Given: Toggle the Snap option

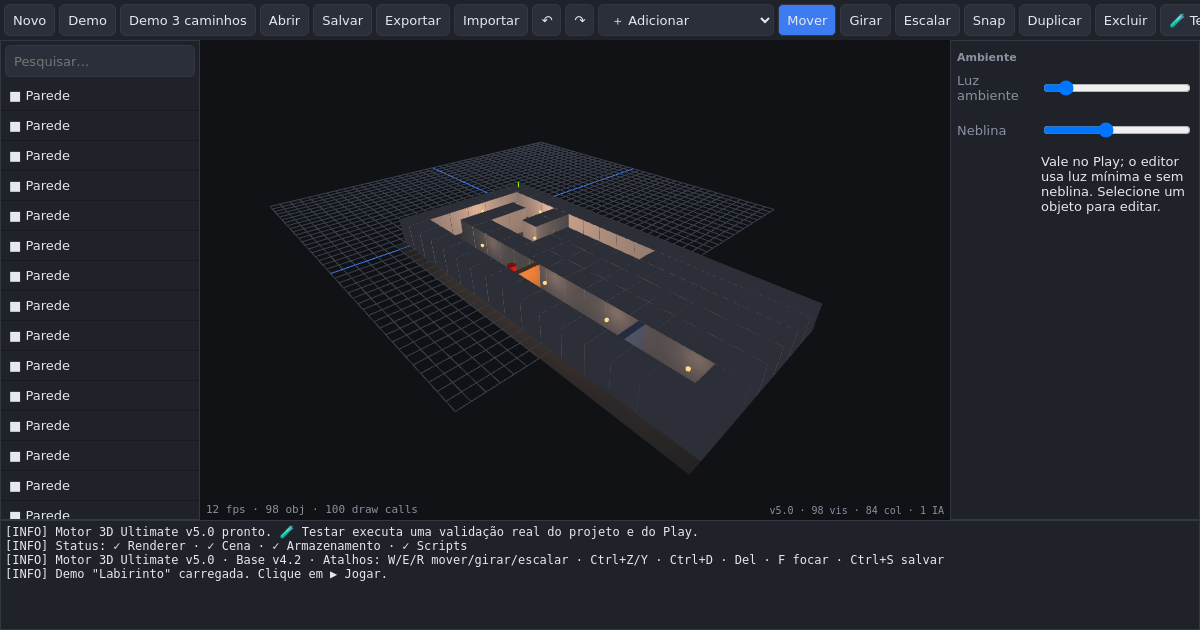Looking at the screenshot, I should click(989, 20).
